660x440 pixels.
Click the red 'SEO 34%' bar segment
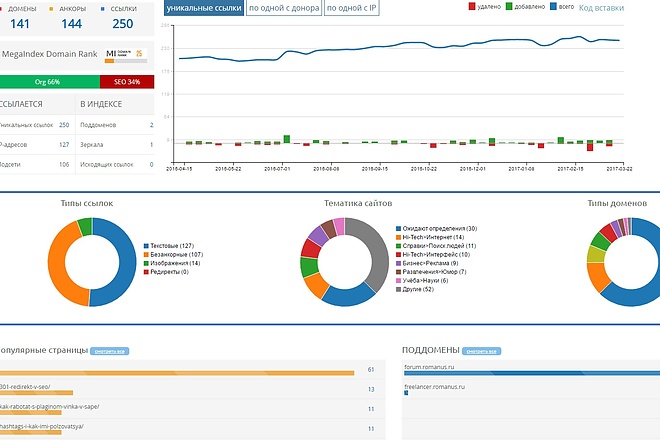[127, 82]
